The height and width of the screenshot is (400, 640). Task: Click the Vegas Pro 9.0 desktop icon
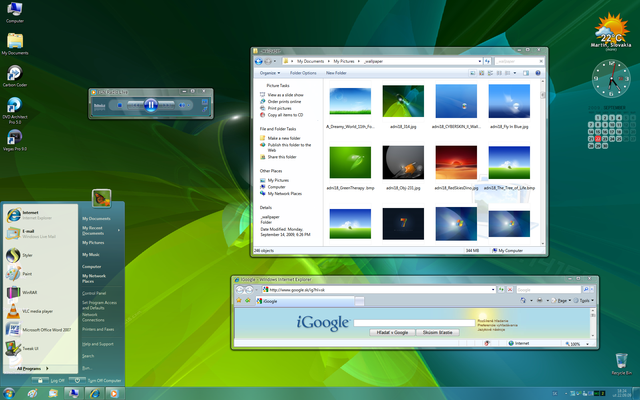point(14,137)
